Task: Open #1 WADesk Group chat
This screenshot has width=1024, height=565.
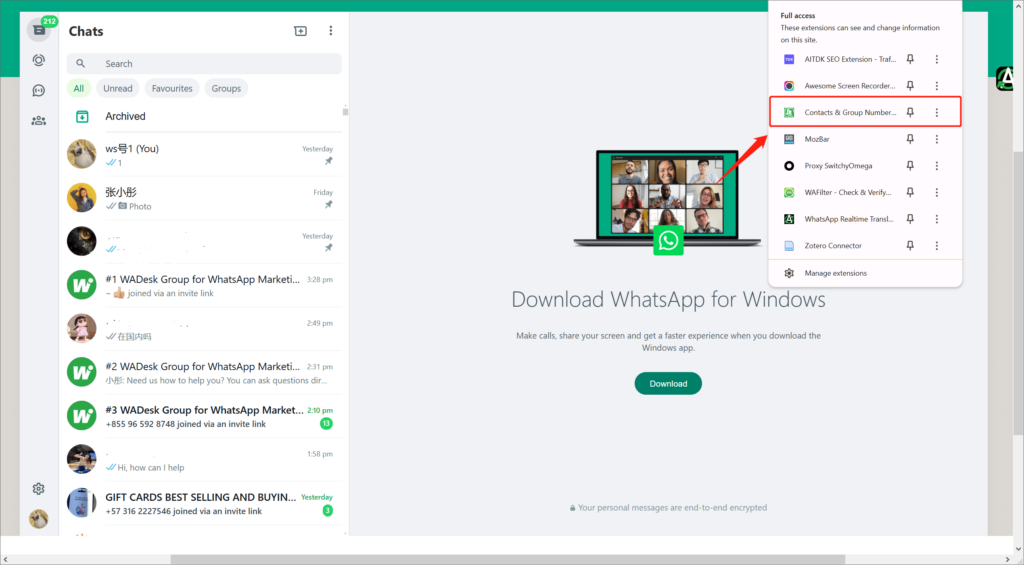Action: [x=204, y=285]
